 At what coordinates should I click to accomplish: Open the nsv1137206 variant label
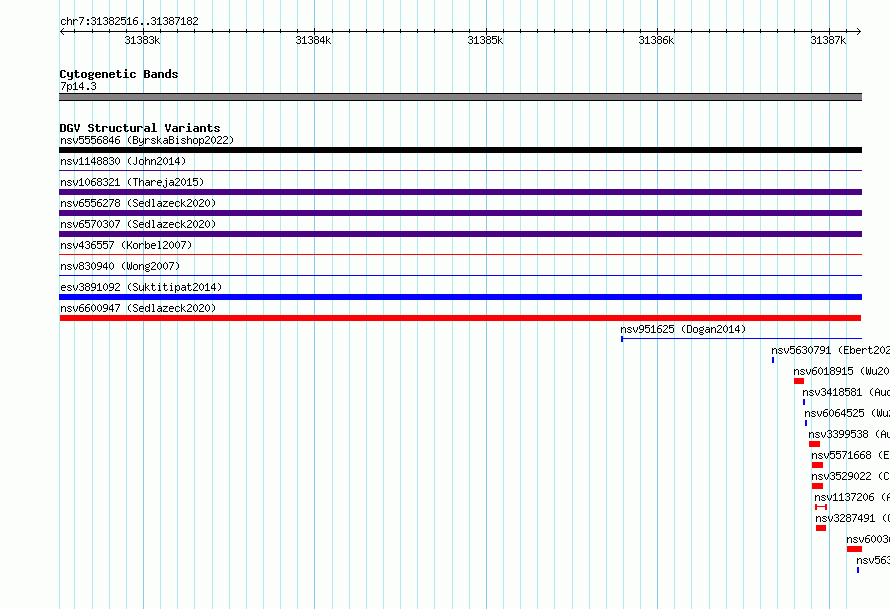[x=852, y=497]
